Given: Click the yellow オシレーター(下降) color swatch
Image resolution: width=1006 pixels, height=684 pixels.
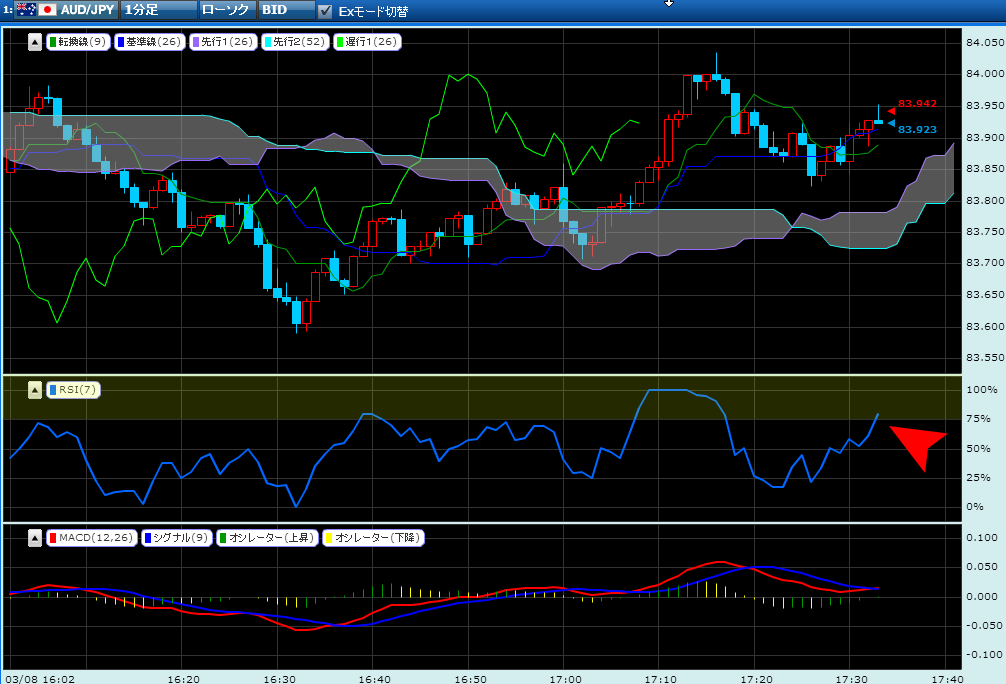Looking at the screenshot, I should (329, 538).
